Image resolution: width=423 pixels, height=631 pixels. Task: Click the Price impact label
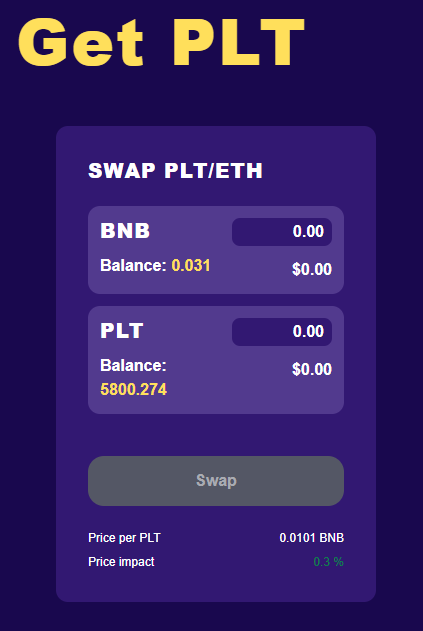[121, 562]
